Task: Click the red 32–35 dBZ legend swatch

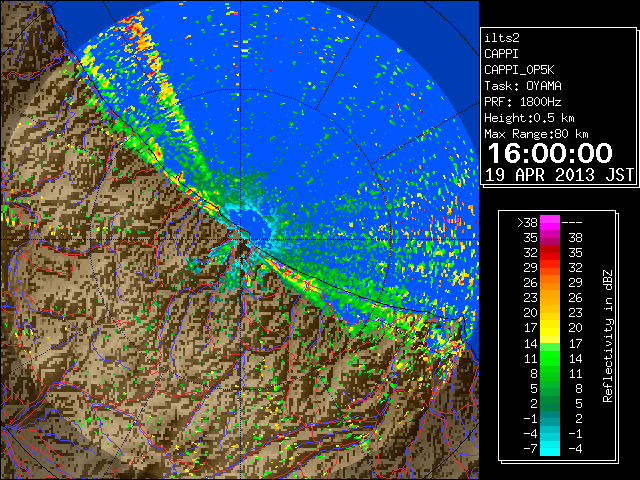Action: [x=550, y=253]
